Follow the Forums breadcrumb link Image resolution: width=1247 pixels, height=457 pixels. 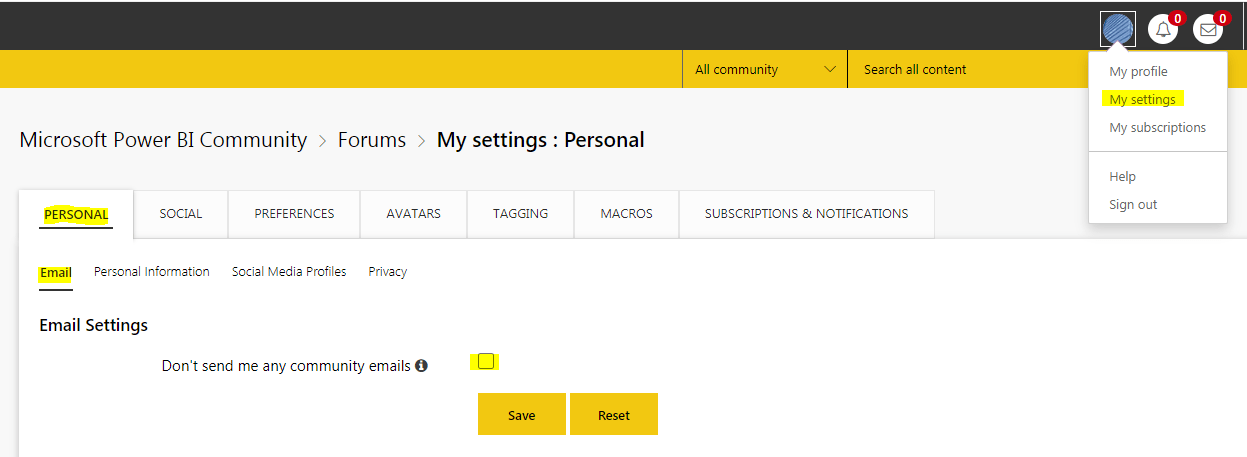[x=372, y=140]
